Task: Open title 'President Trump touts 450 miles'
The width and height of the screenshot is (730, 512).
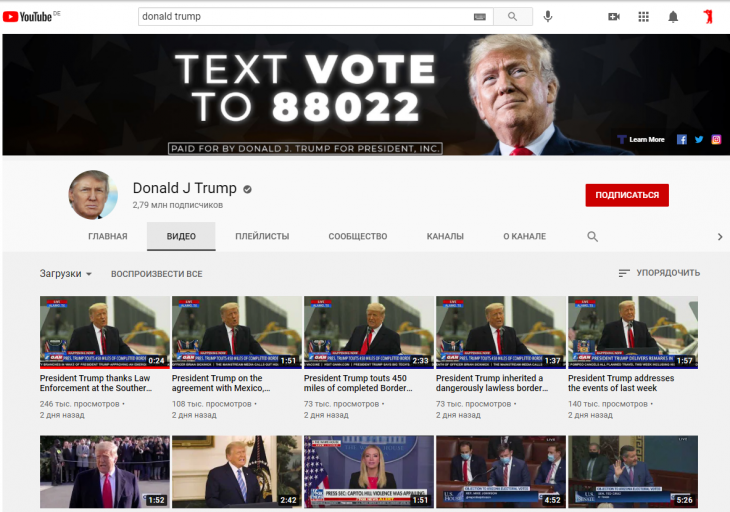Action: [x=358, y=383]
